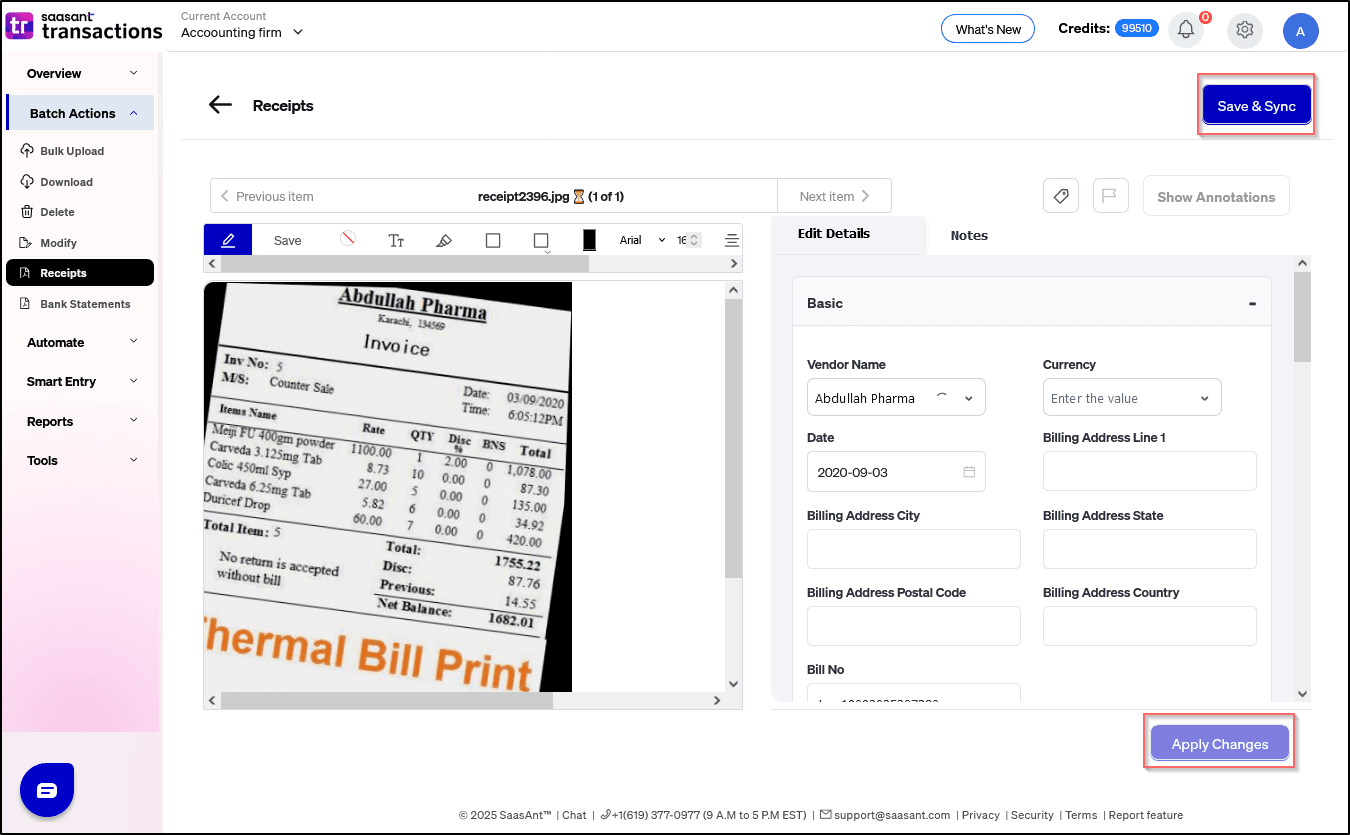Open the chat bubble widget
This screenshot has width=1350, height=835.
pos(47,790)
